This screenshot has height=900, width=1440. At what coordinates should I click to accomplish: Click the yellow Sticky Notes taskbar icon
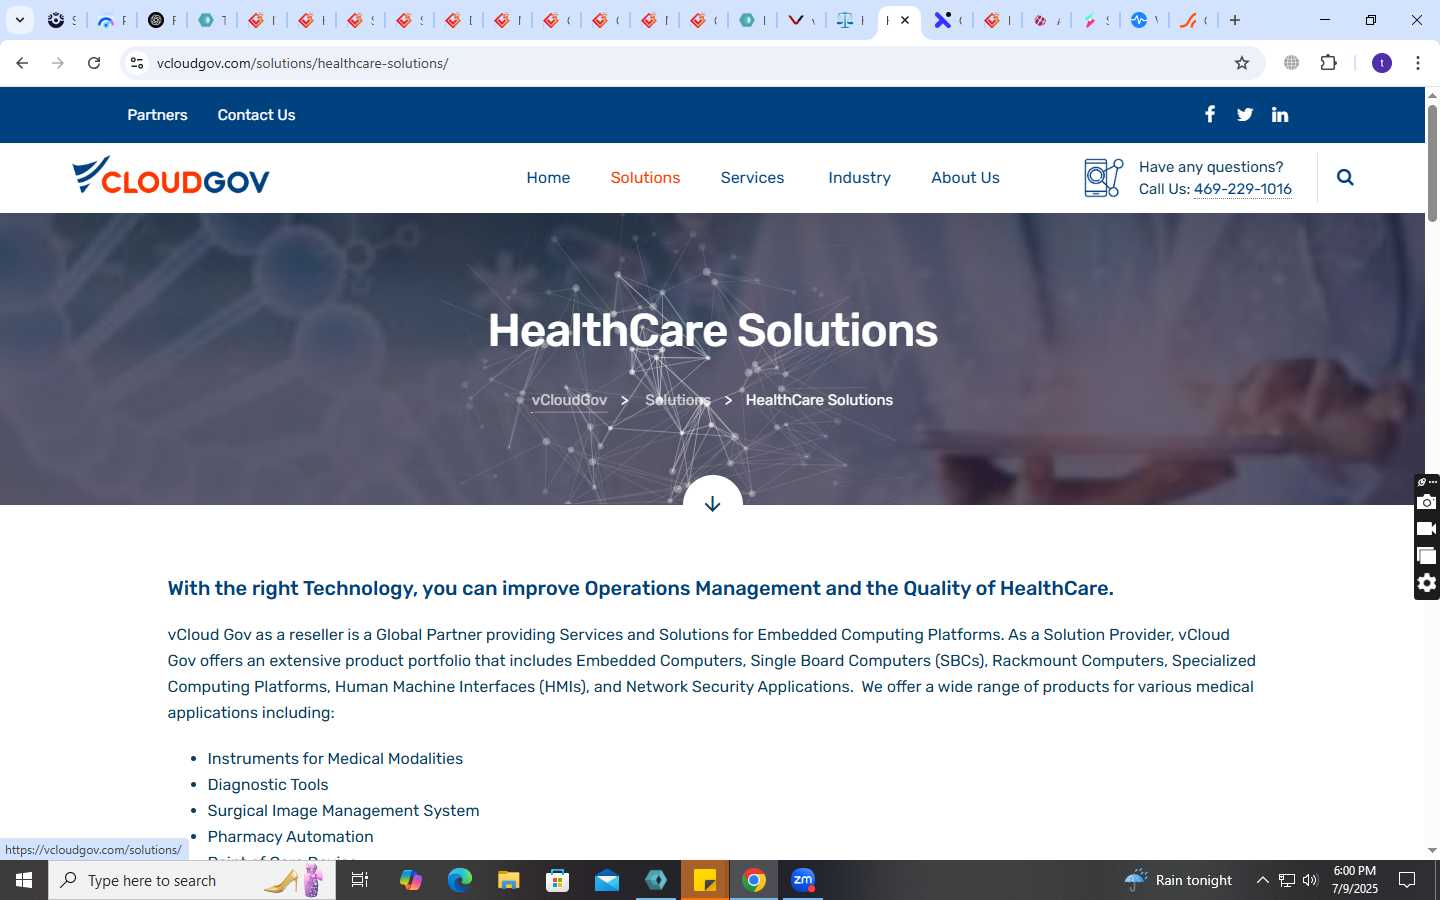(705, 880)
